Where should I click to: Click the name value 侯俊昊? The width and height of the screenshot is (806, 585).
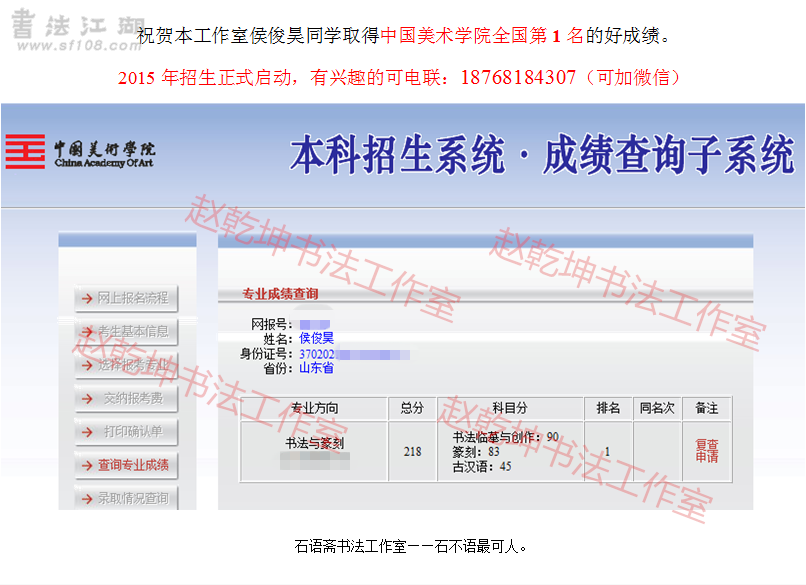(x=317, y=338)
